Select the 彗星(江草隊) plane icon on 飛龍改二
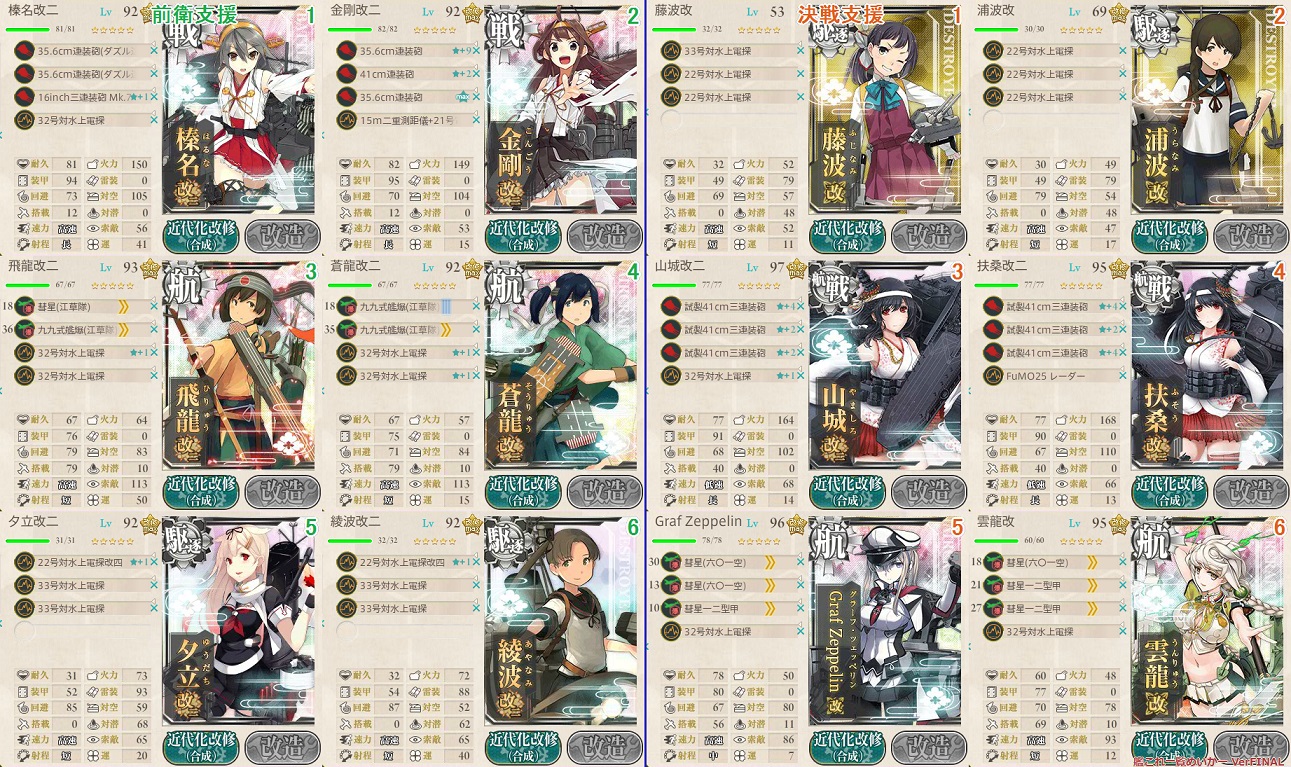Viewport: 1291px width, 767px height. [24, 307]
